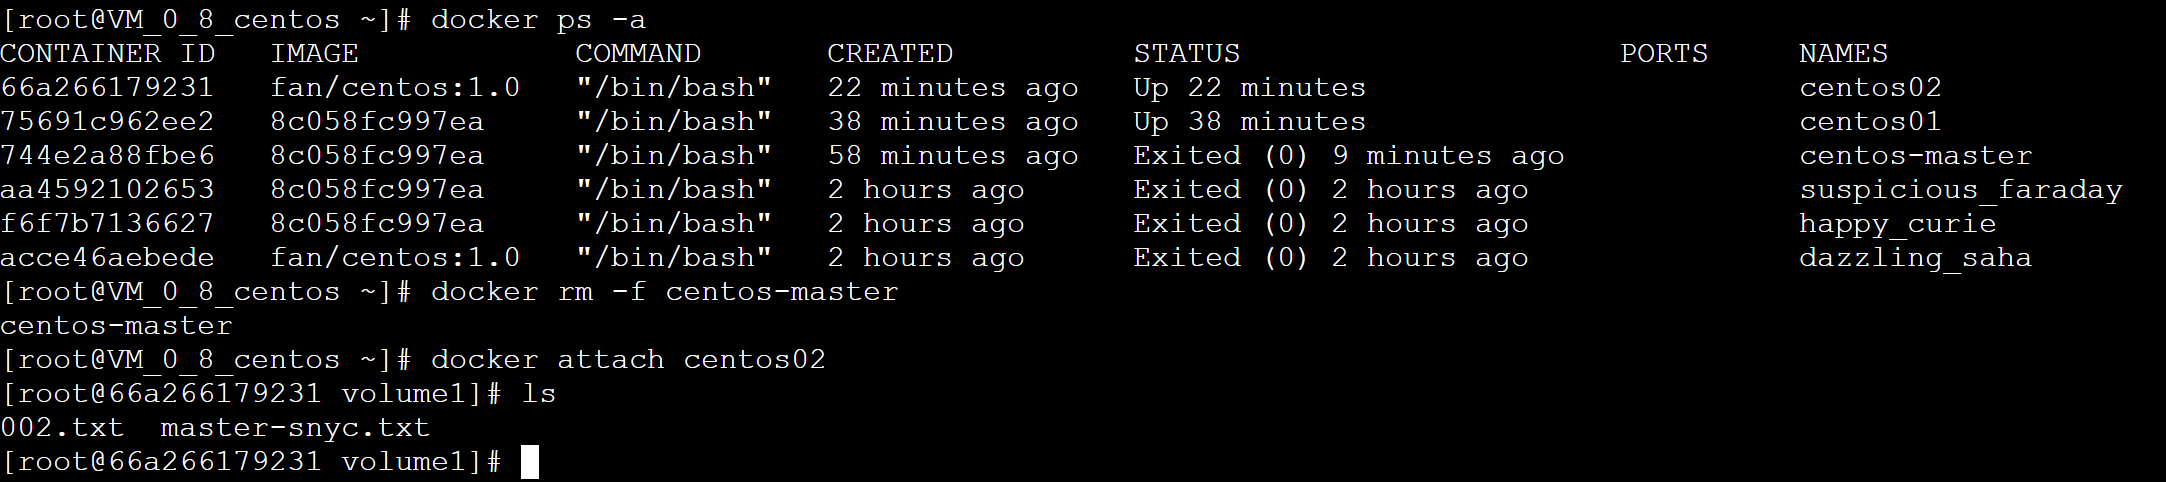The width and height of the screenshot is (2166, 482).
Task: Click the container ID 66a266179231 in the first row
Action: click(107, 88)
